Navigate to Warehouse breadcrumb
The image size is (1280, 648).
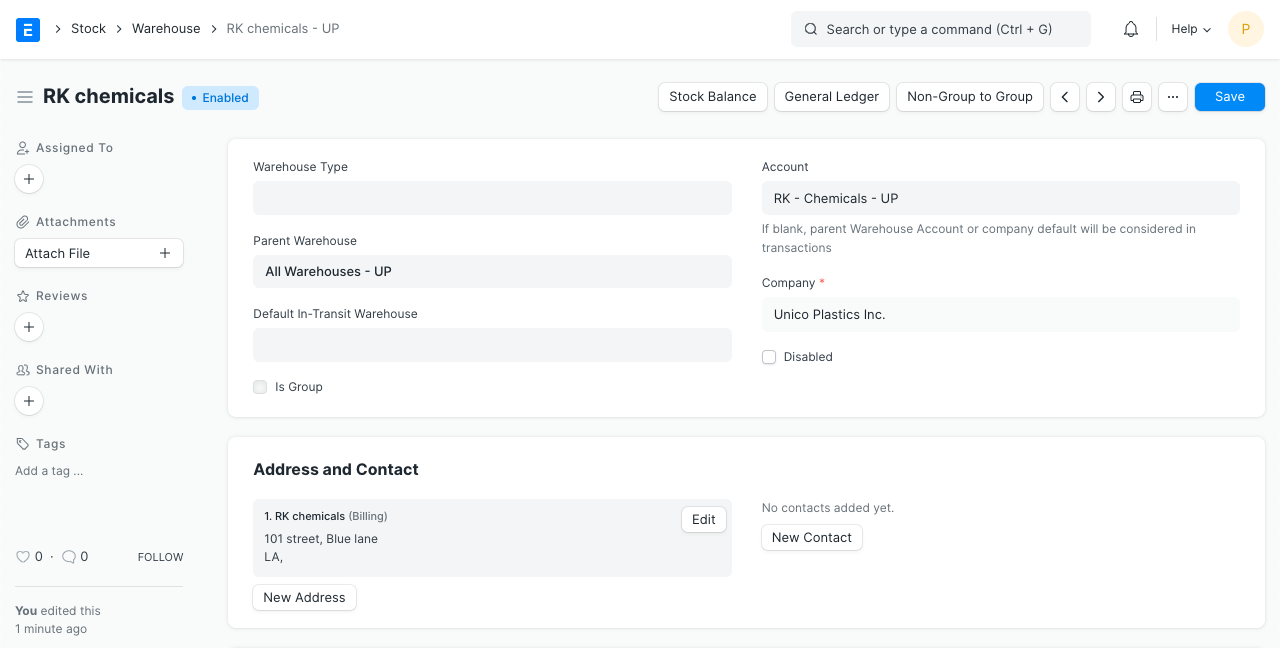click(x=166, y=29)
